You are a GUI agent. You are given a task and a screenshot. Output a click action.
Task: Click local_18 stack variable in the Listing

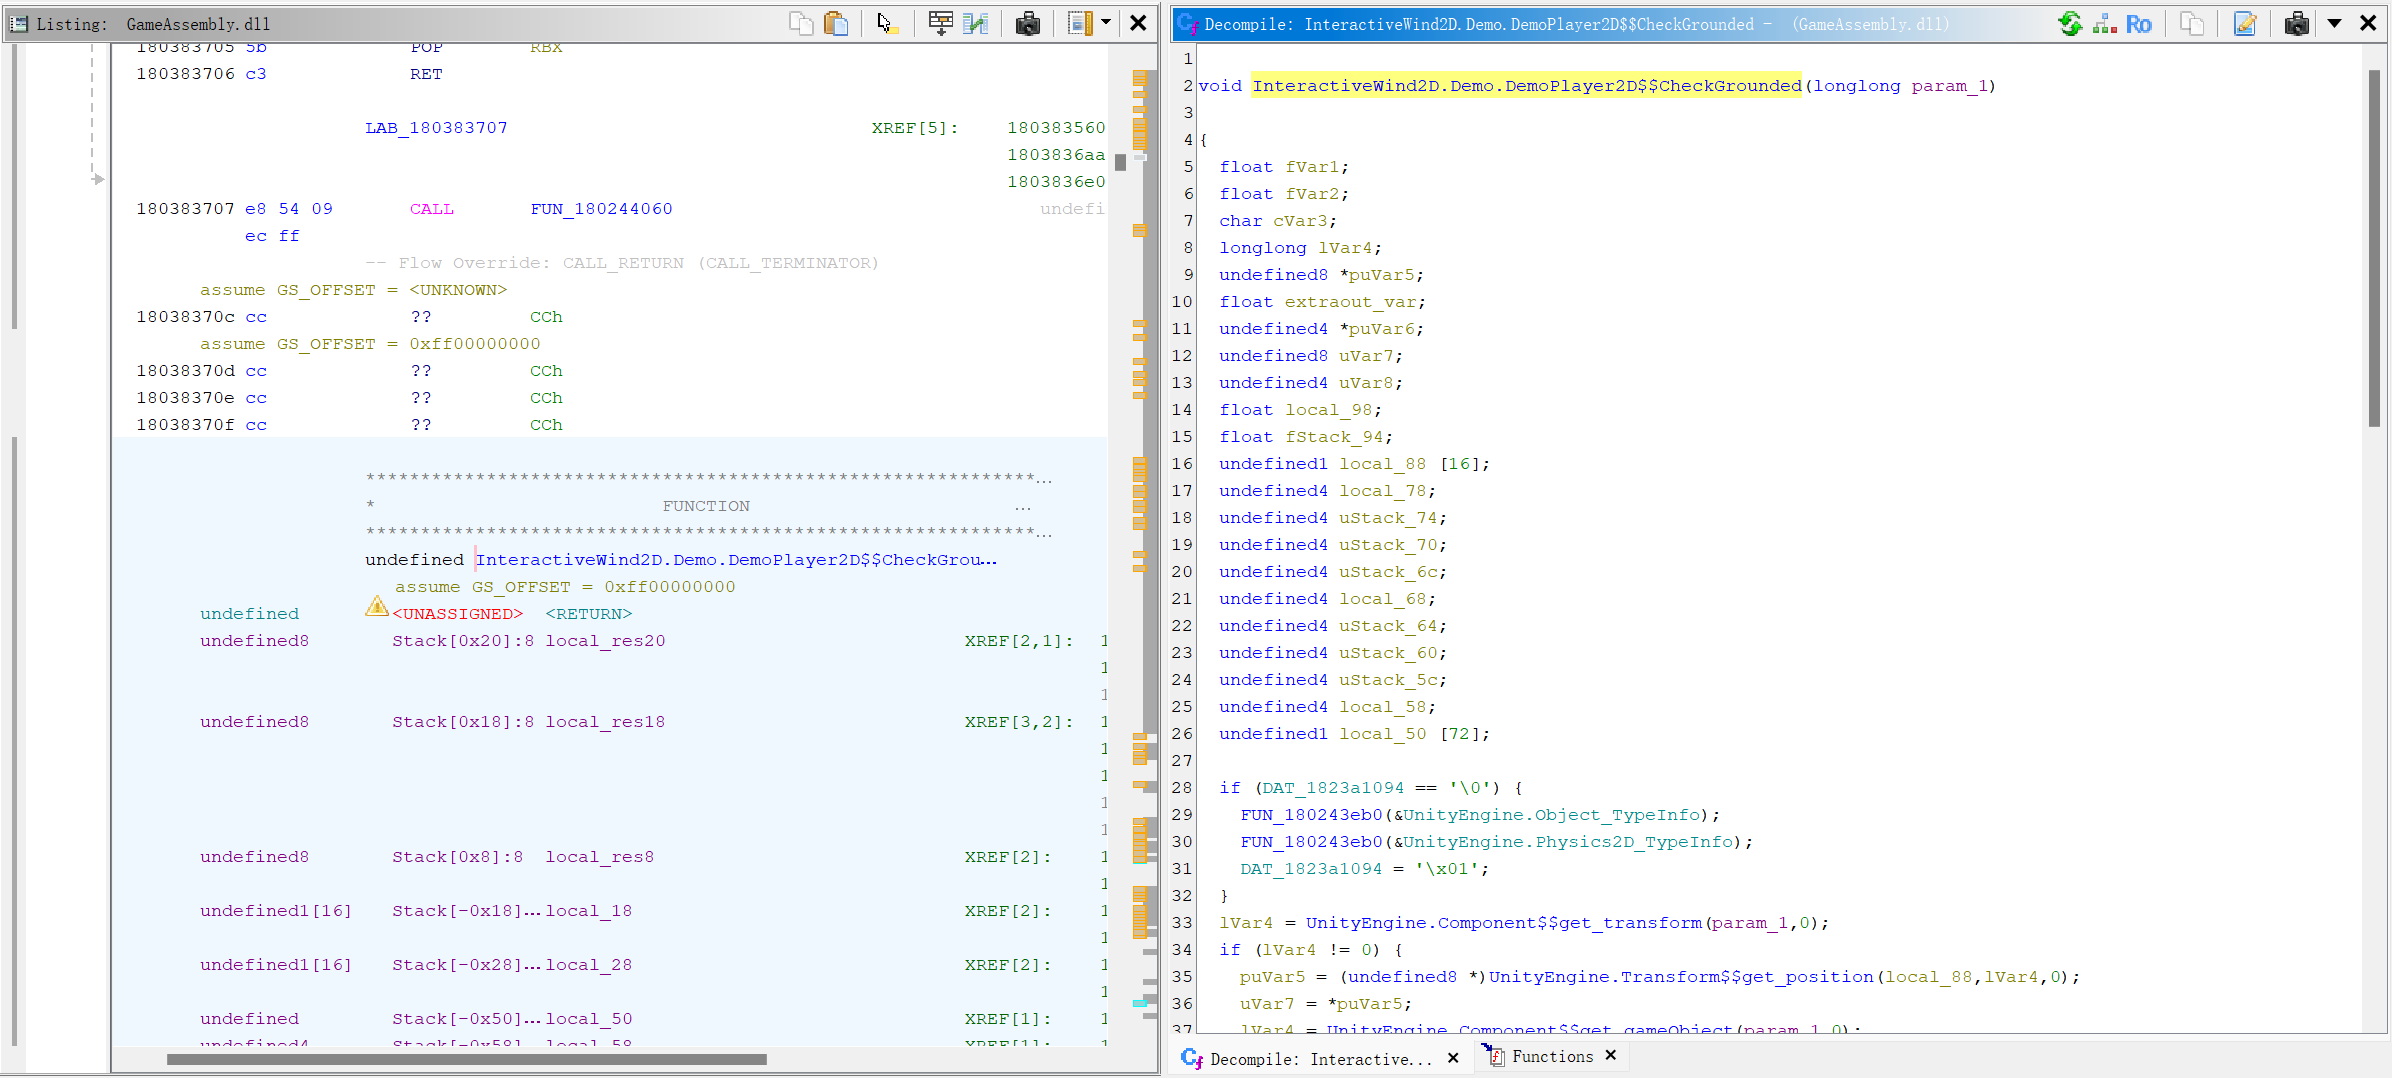588,911
